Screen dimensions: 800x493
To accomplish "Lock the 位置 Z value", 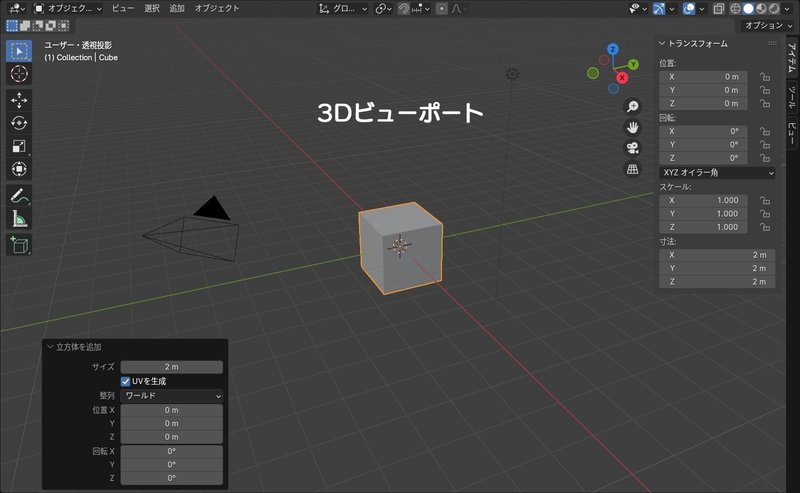I will (764, 104).
